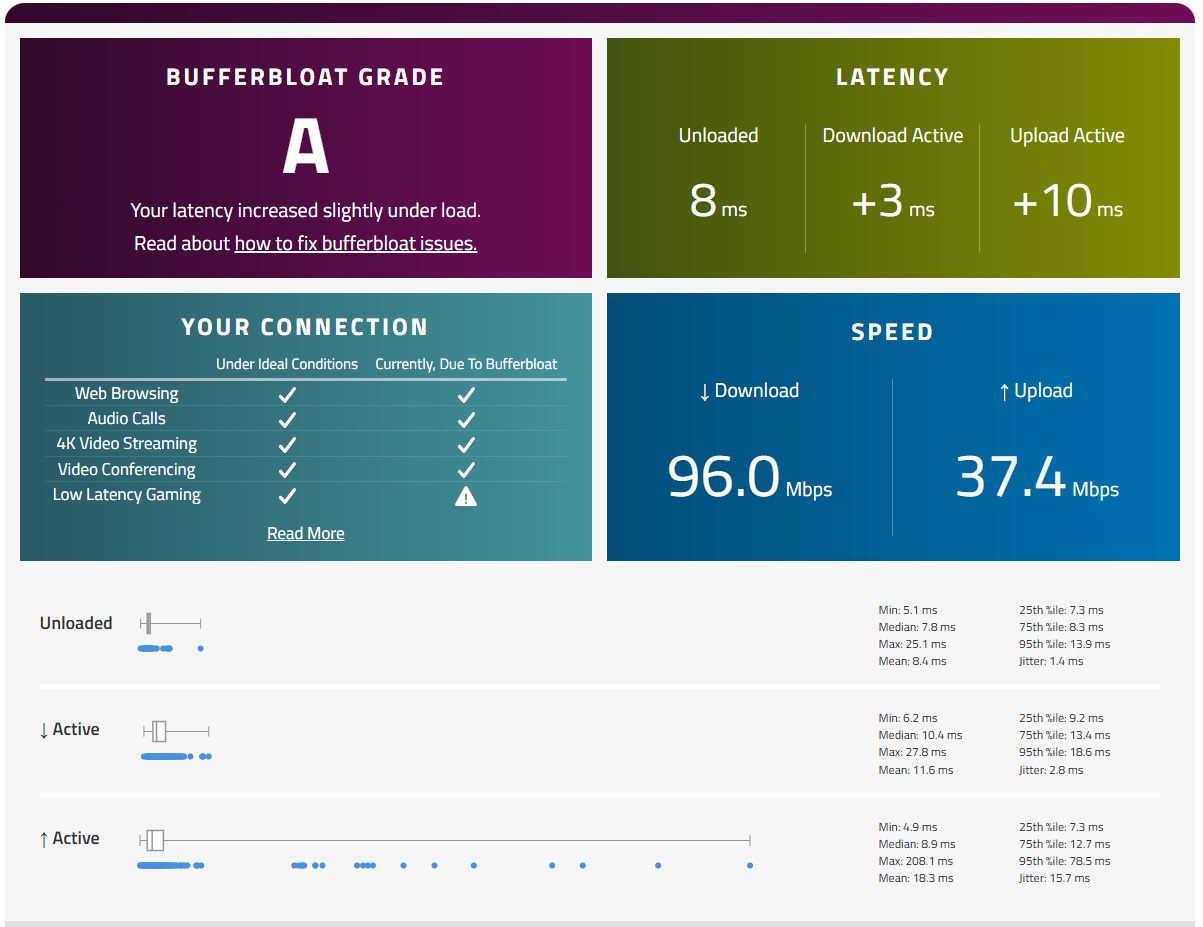
Task: Click the Audio Calls Under Ideal Conditions checkmark
Action: tap(287, 419)
